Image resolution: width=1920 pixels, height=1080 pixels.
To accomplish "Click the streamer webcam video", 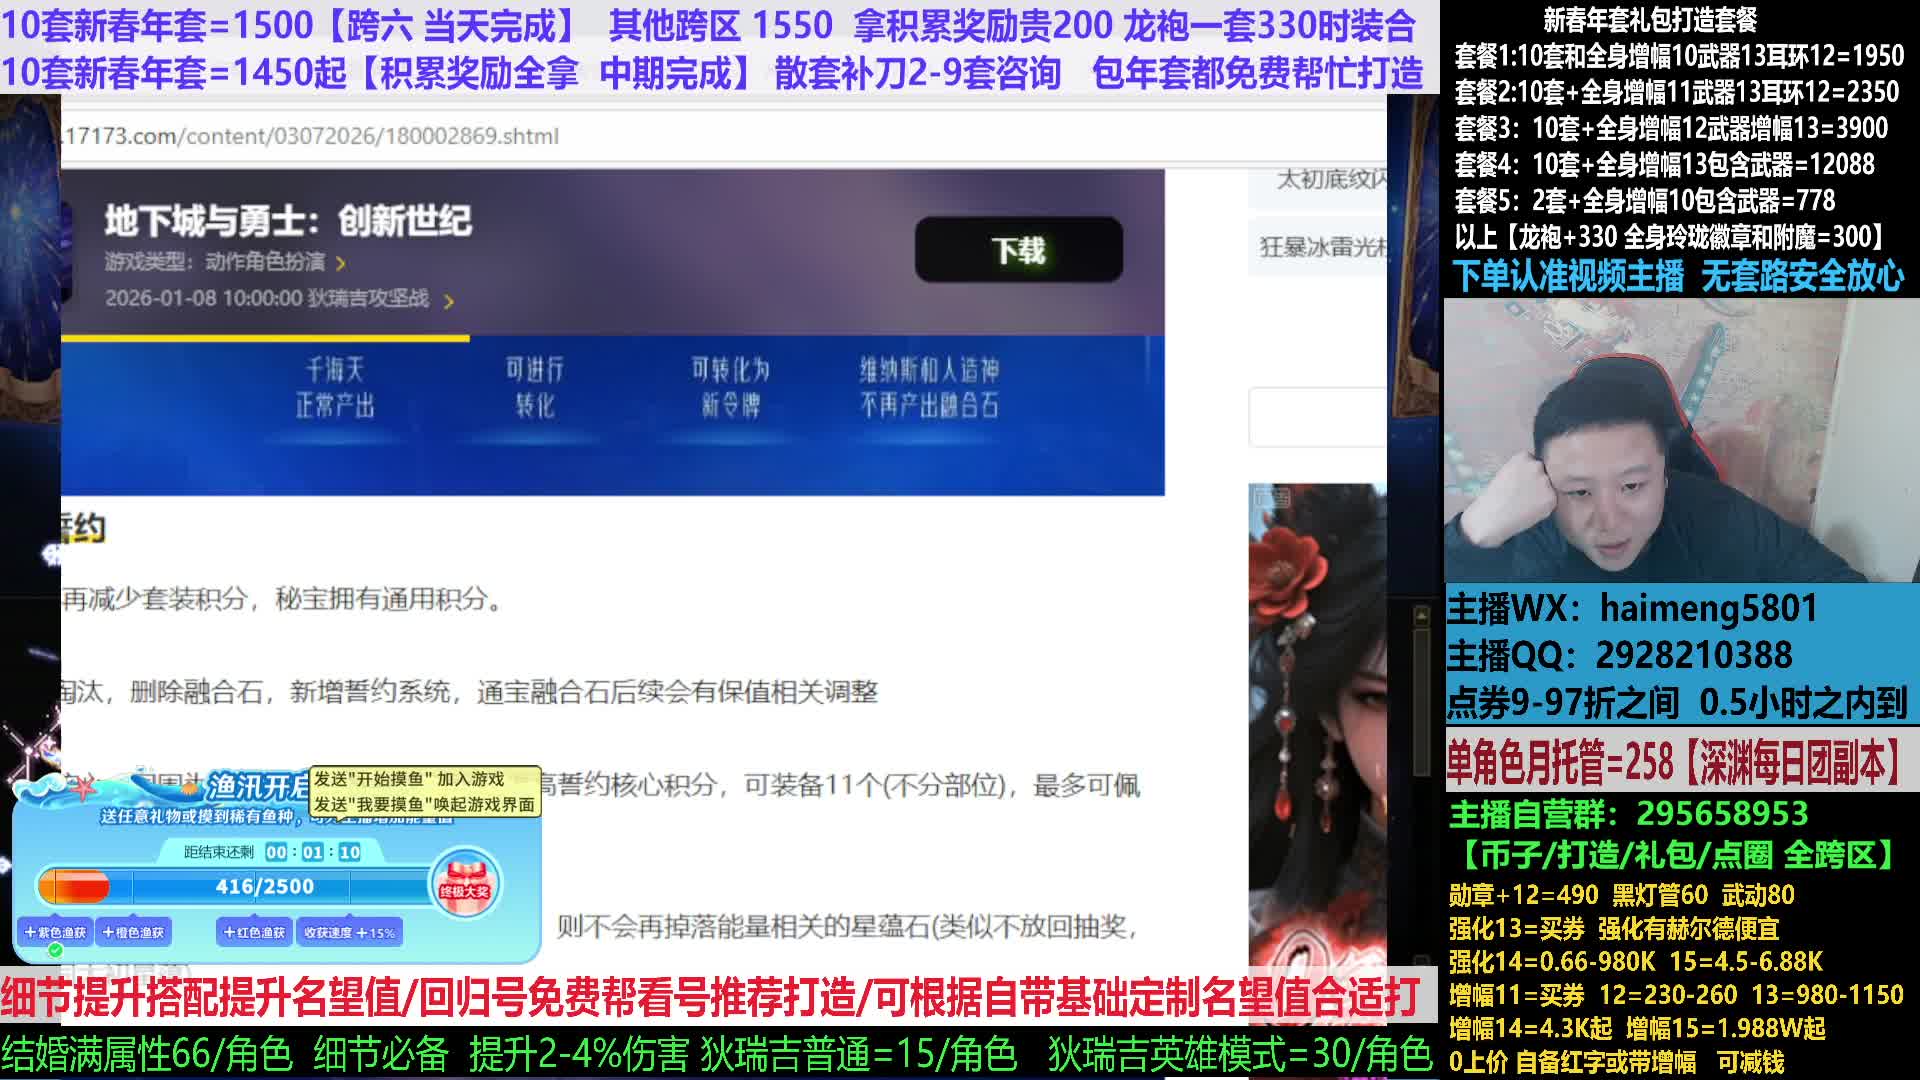I will pyautogui.click(x=1680, y=440).
